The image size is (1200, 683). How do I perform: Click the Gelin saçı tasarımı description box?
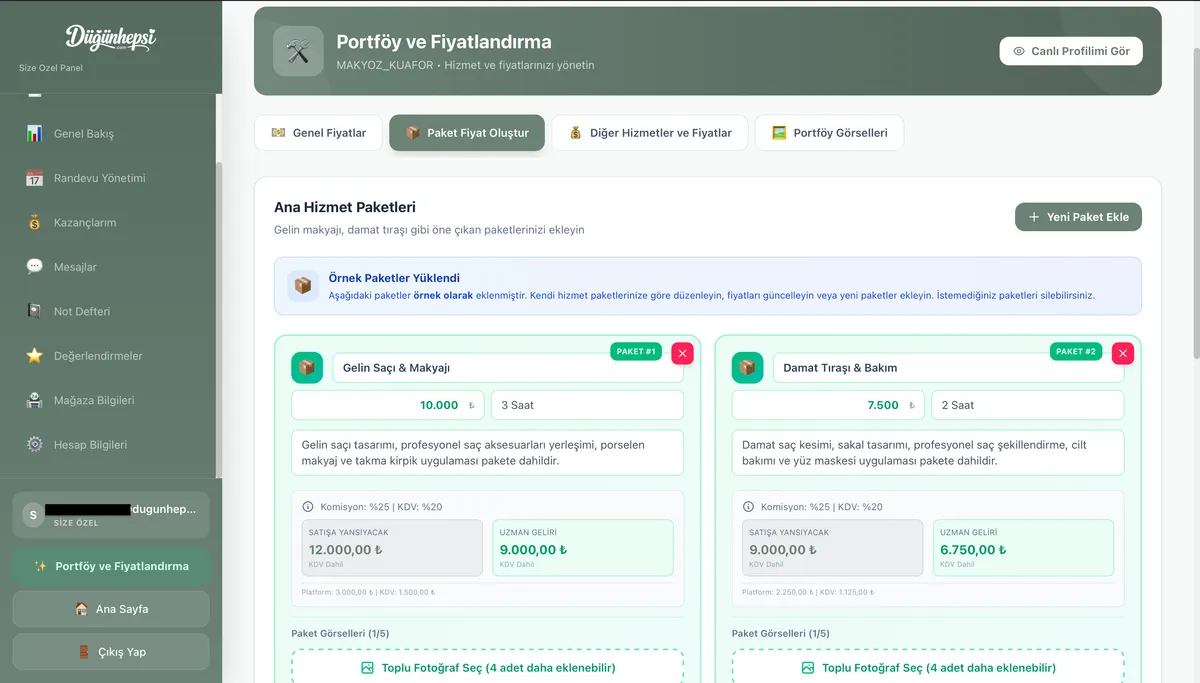[488, 453]
